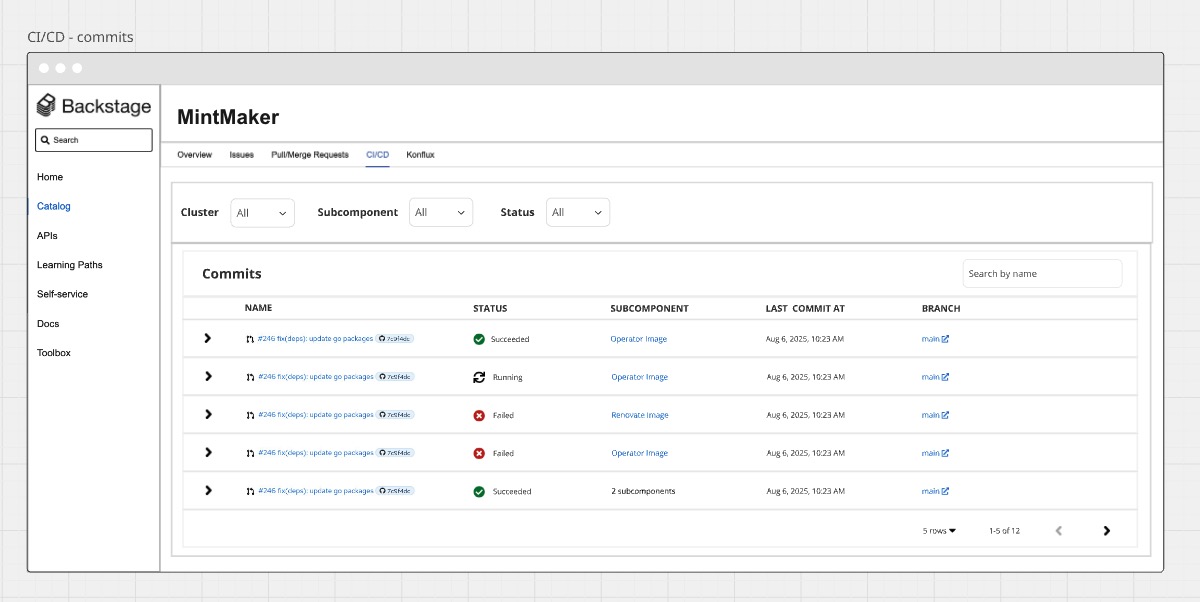Click the Search by name field
Screen dimensions: 1200x602
tap(1042, 273)
